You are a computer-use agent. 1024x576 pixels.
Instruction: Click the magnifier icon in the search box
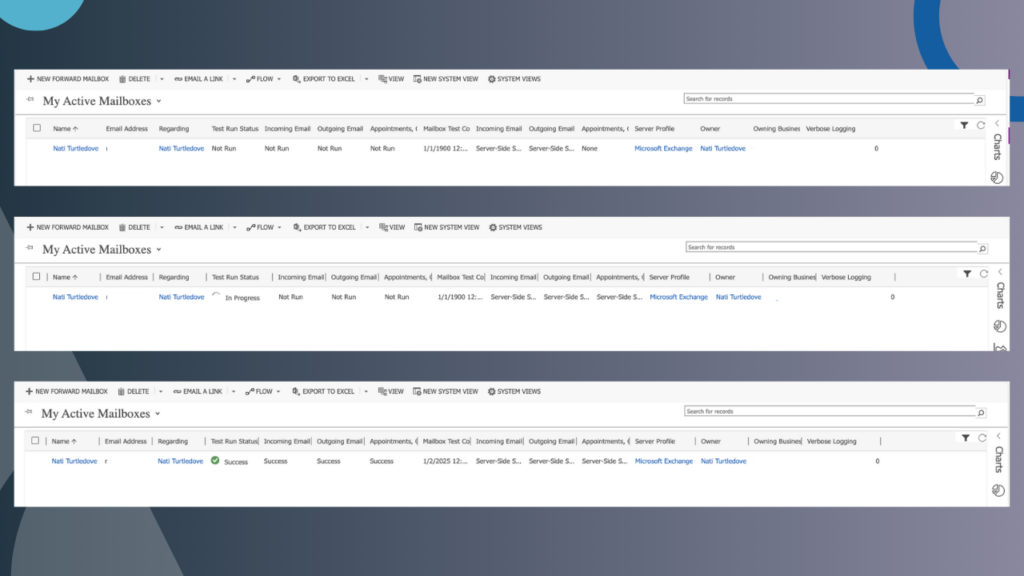(980, 99)
